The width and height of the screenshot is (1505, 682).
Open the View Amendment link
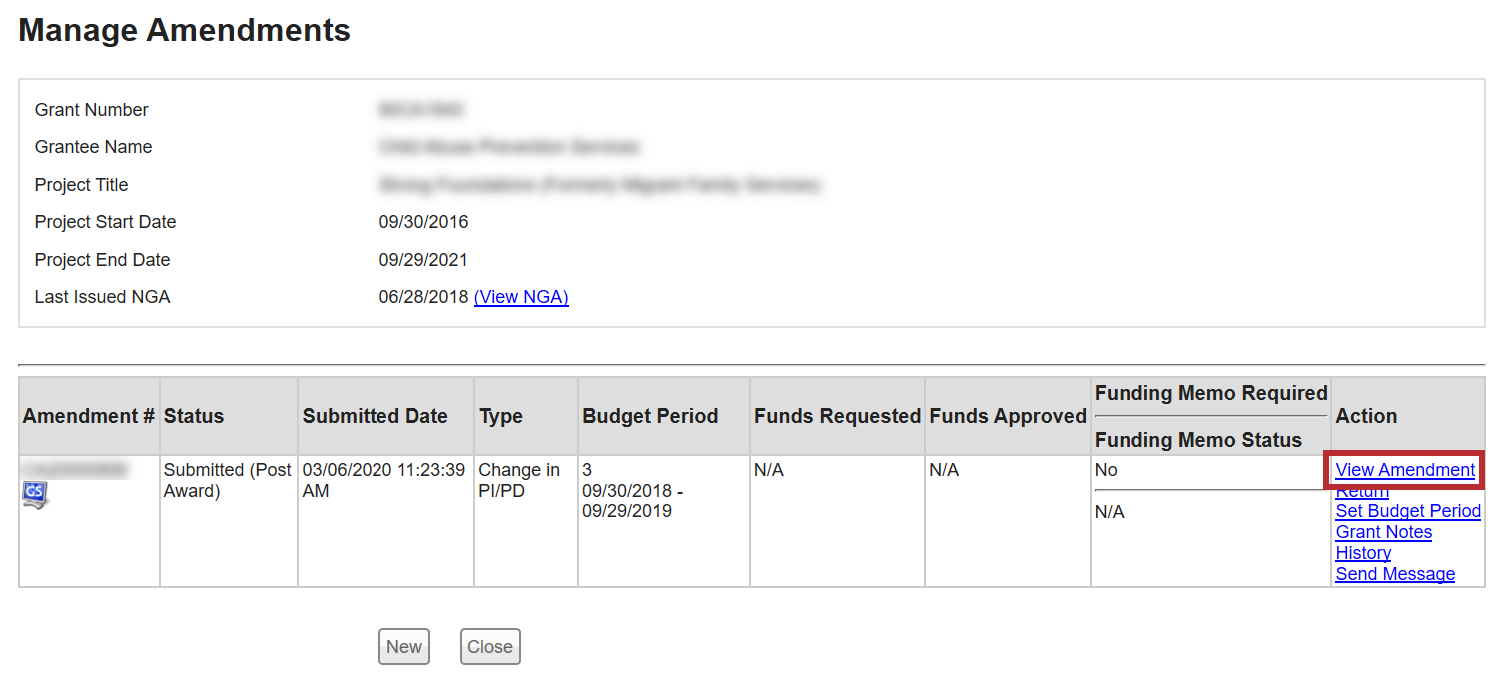click(x=1404, y=470)
